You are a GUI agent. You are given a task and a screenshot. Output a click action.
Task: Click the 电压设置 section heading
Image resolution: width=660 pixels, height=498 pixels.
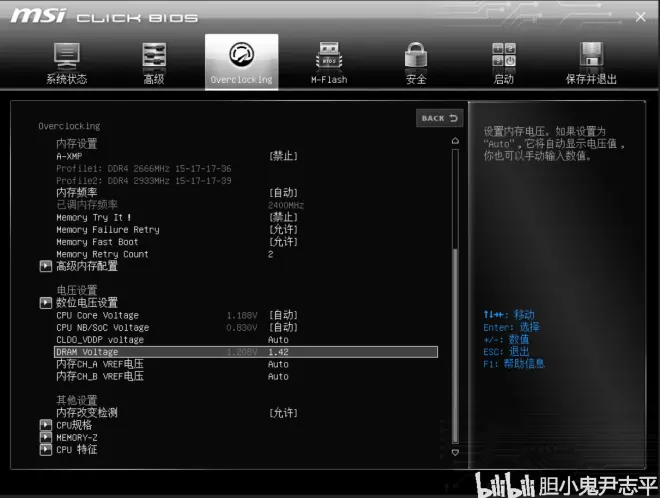point(77,290)
